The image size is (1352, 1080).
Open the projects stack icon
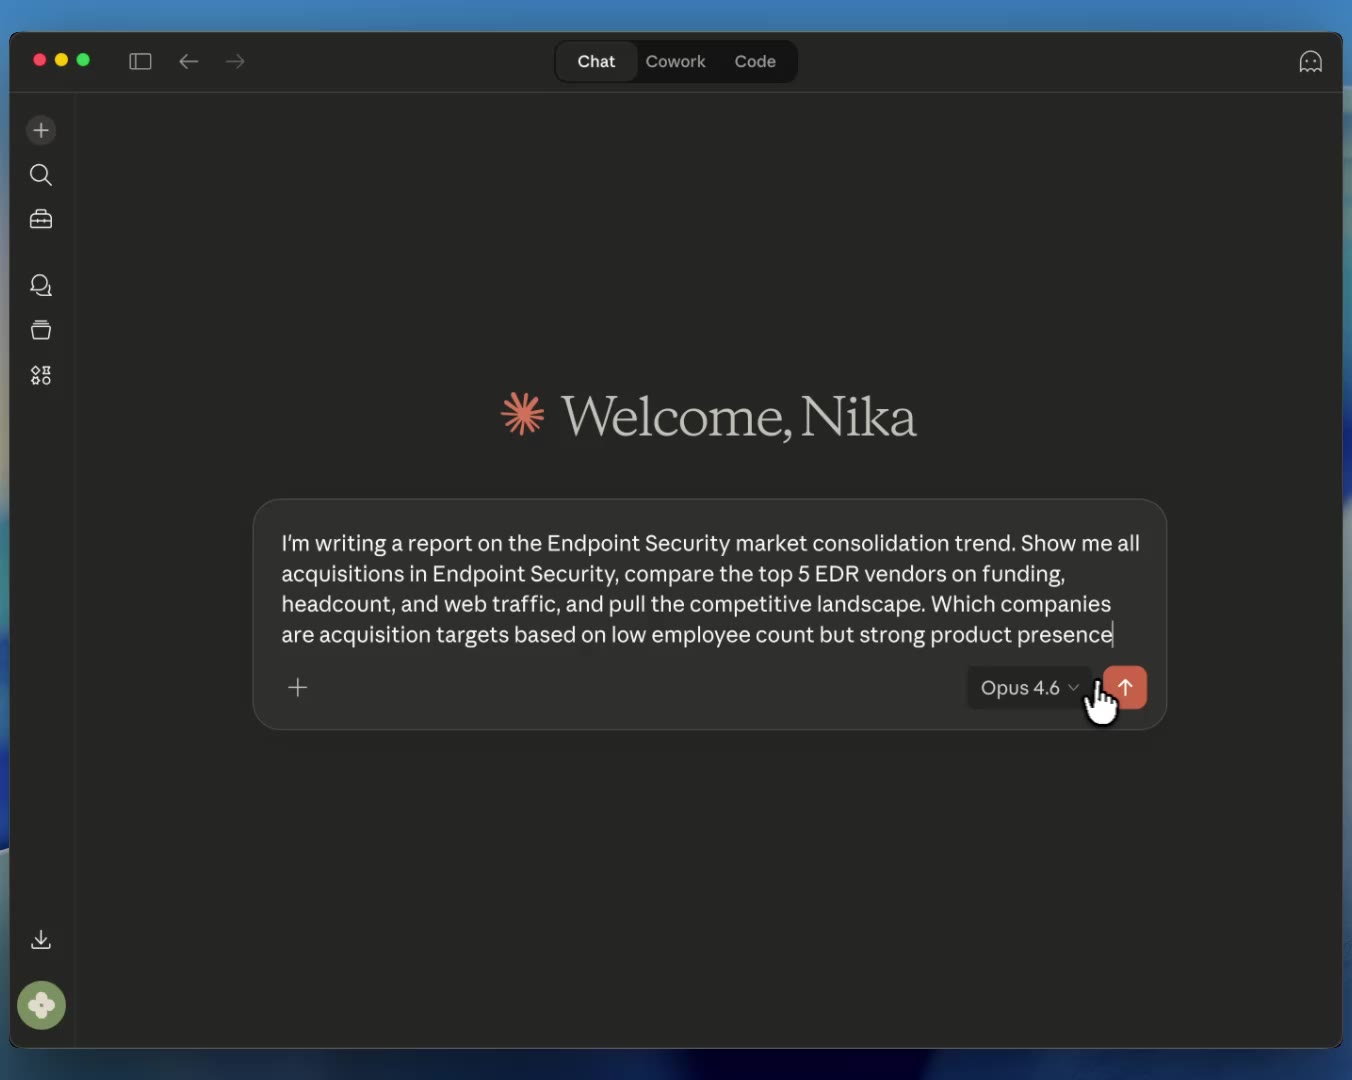coord(41,330)
